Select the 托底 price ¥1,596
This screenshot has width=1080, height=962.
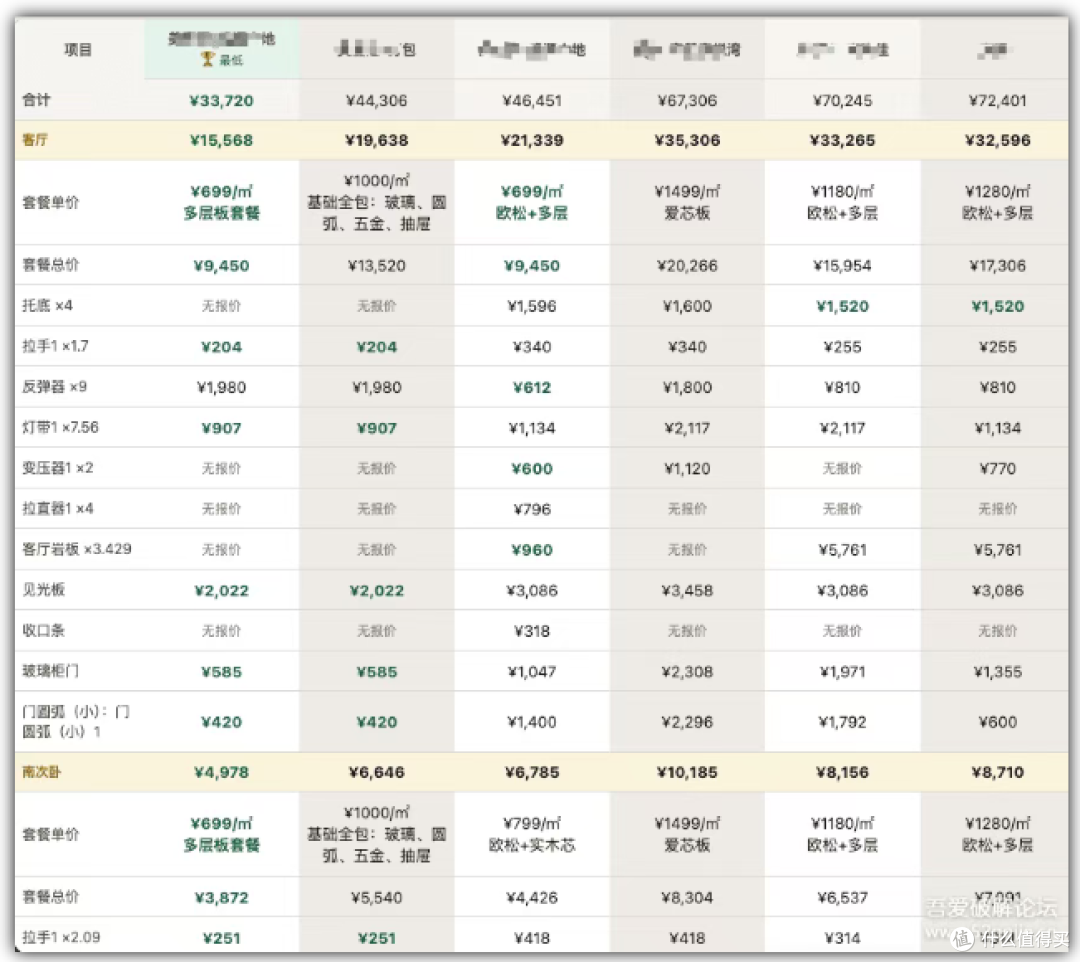(532, 306)
